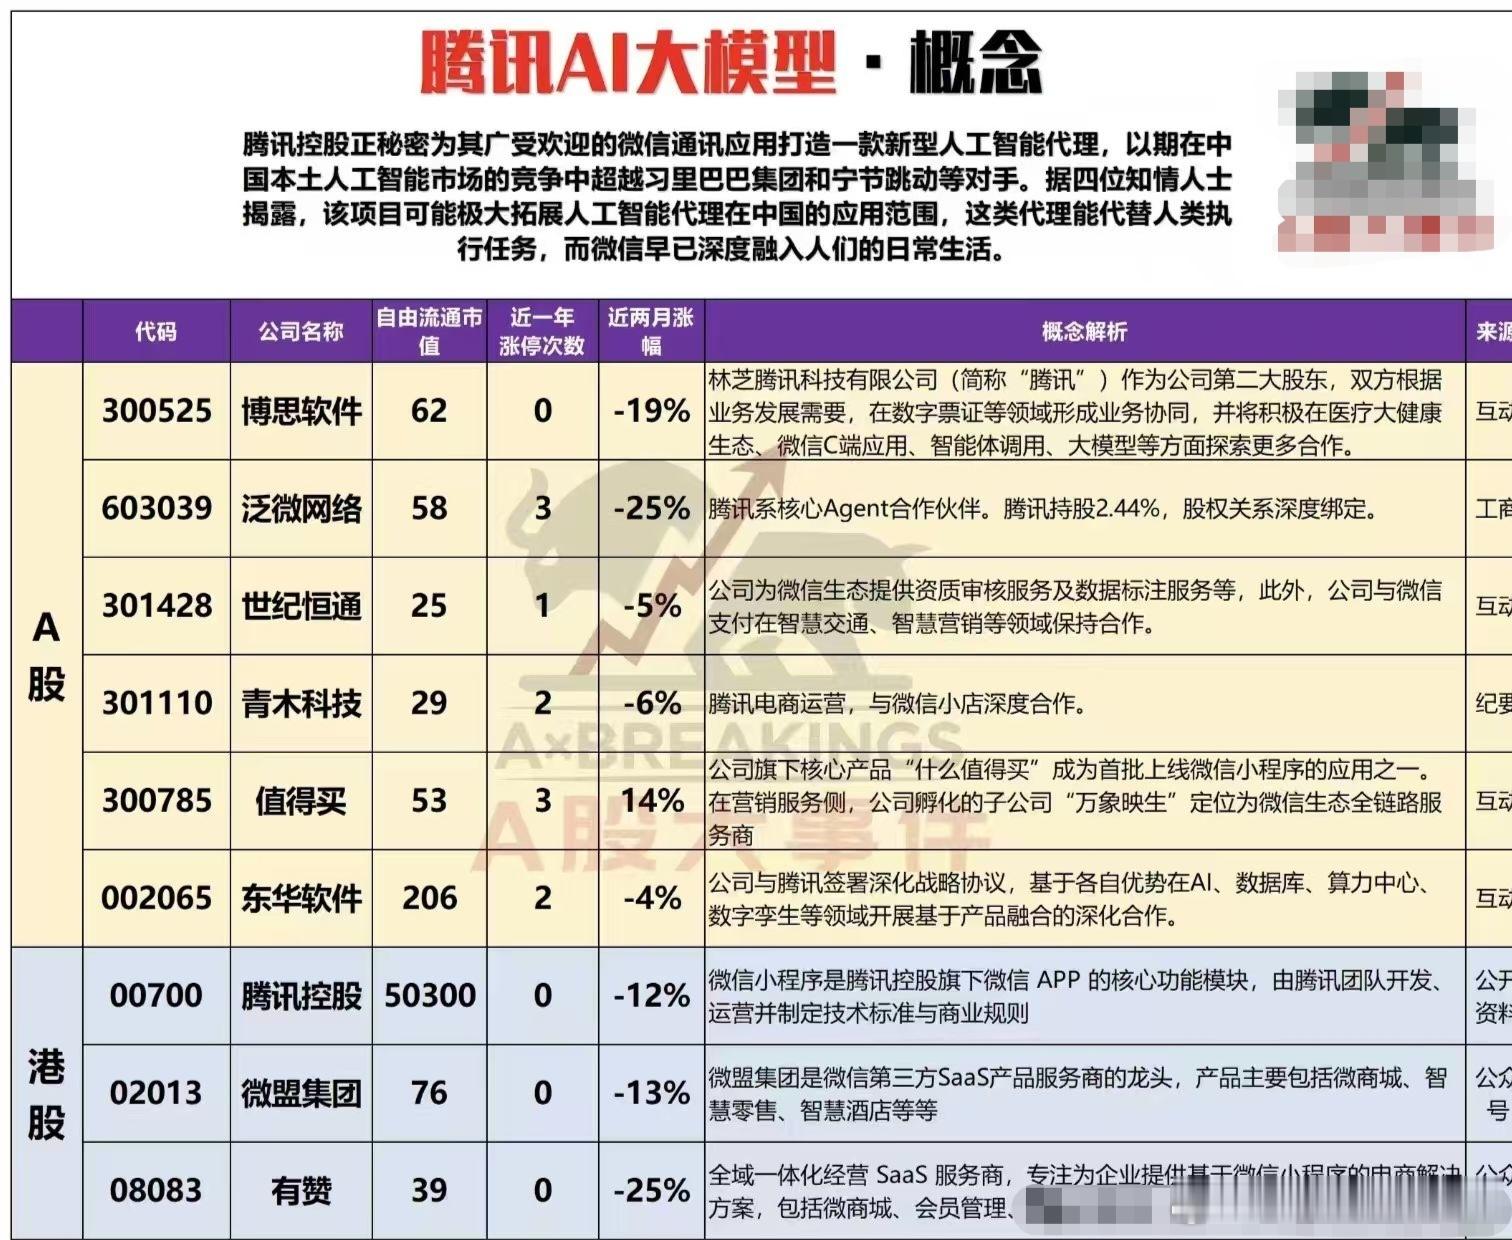Click the A股 group label
This screenshot has width=1512, height=1240.
[46, 655]
